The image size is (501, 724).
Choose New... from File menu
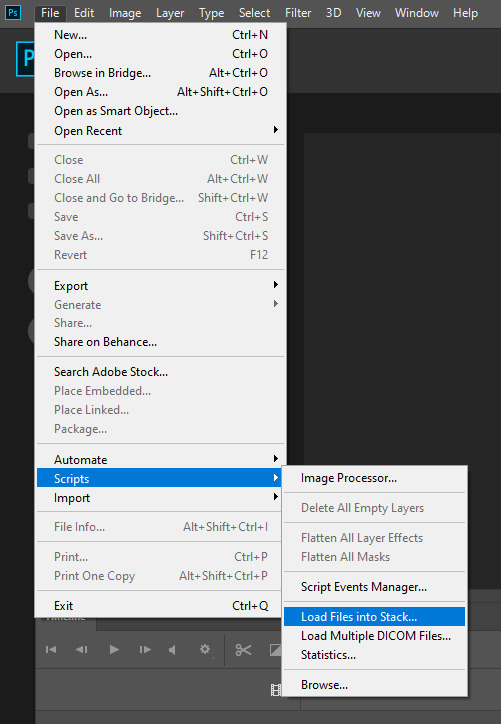[160, 35]
